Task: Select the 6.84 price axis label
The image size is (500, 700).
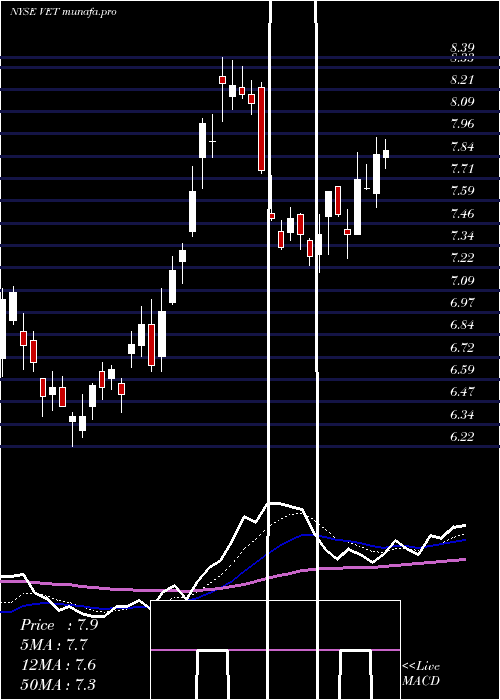Action: tap(462, 325)
